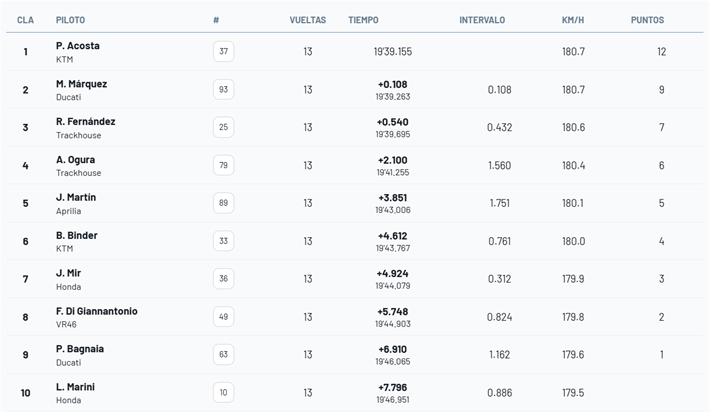Select the number 49 badge for Di Giannantonio

tap(223, 317)
